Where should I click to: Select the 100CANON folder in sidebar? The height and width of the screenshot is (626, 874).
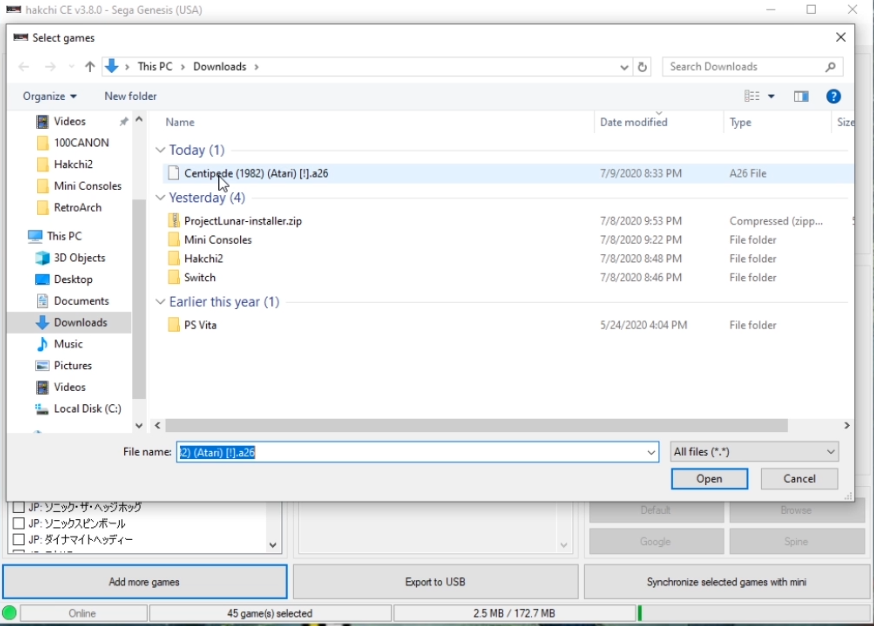click(81, 143)
